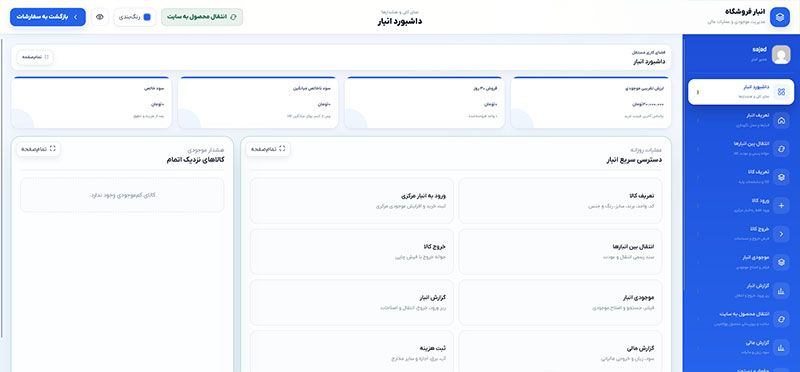Open the ثبت هزینه quick-access card
Viewport: 800px width, 372px height.
point(352,352)
